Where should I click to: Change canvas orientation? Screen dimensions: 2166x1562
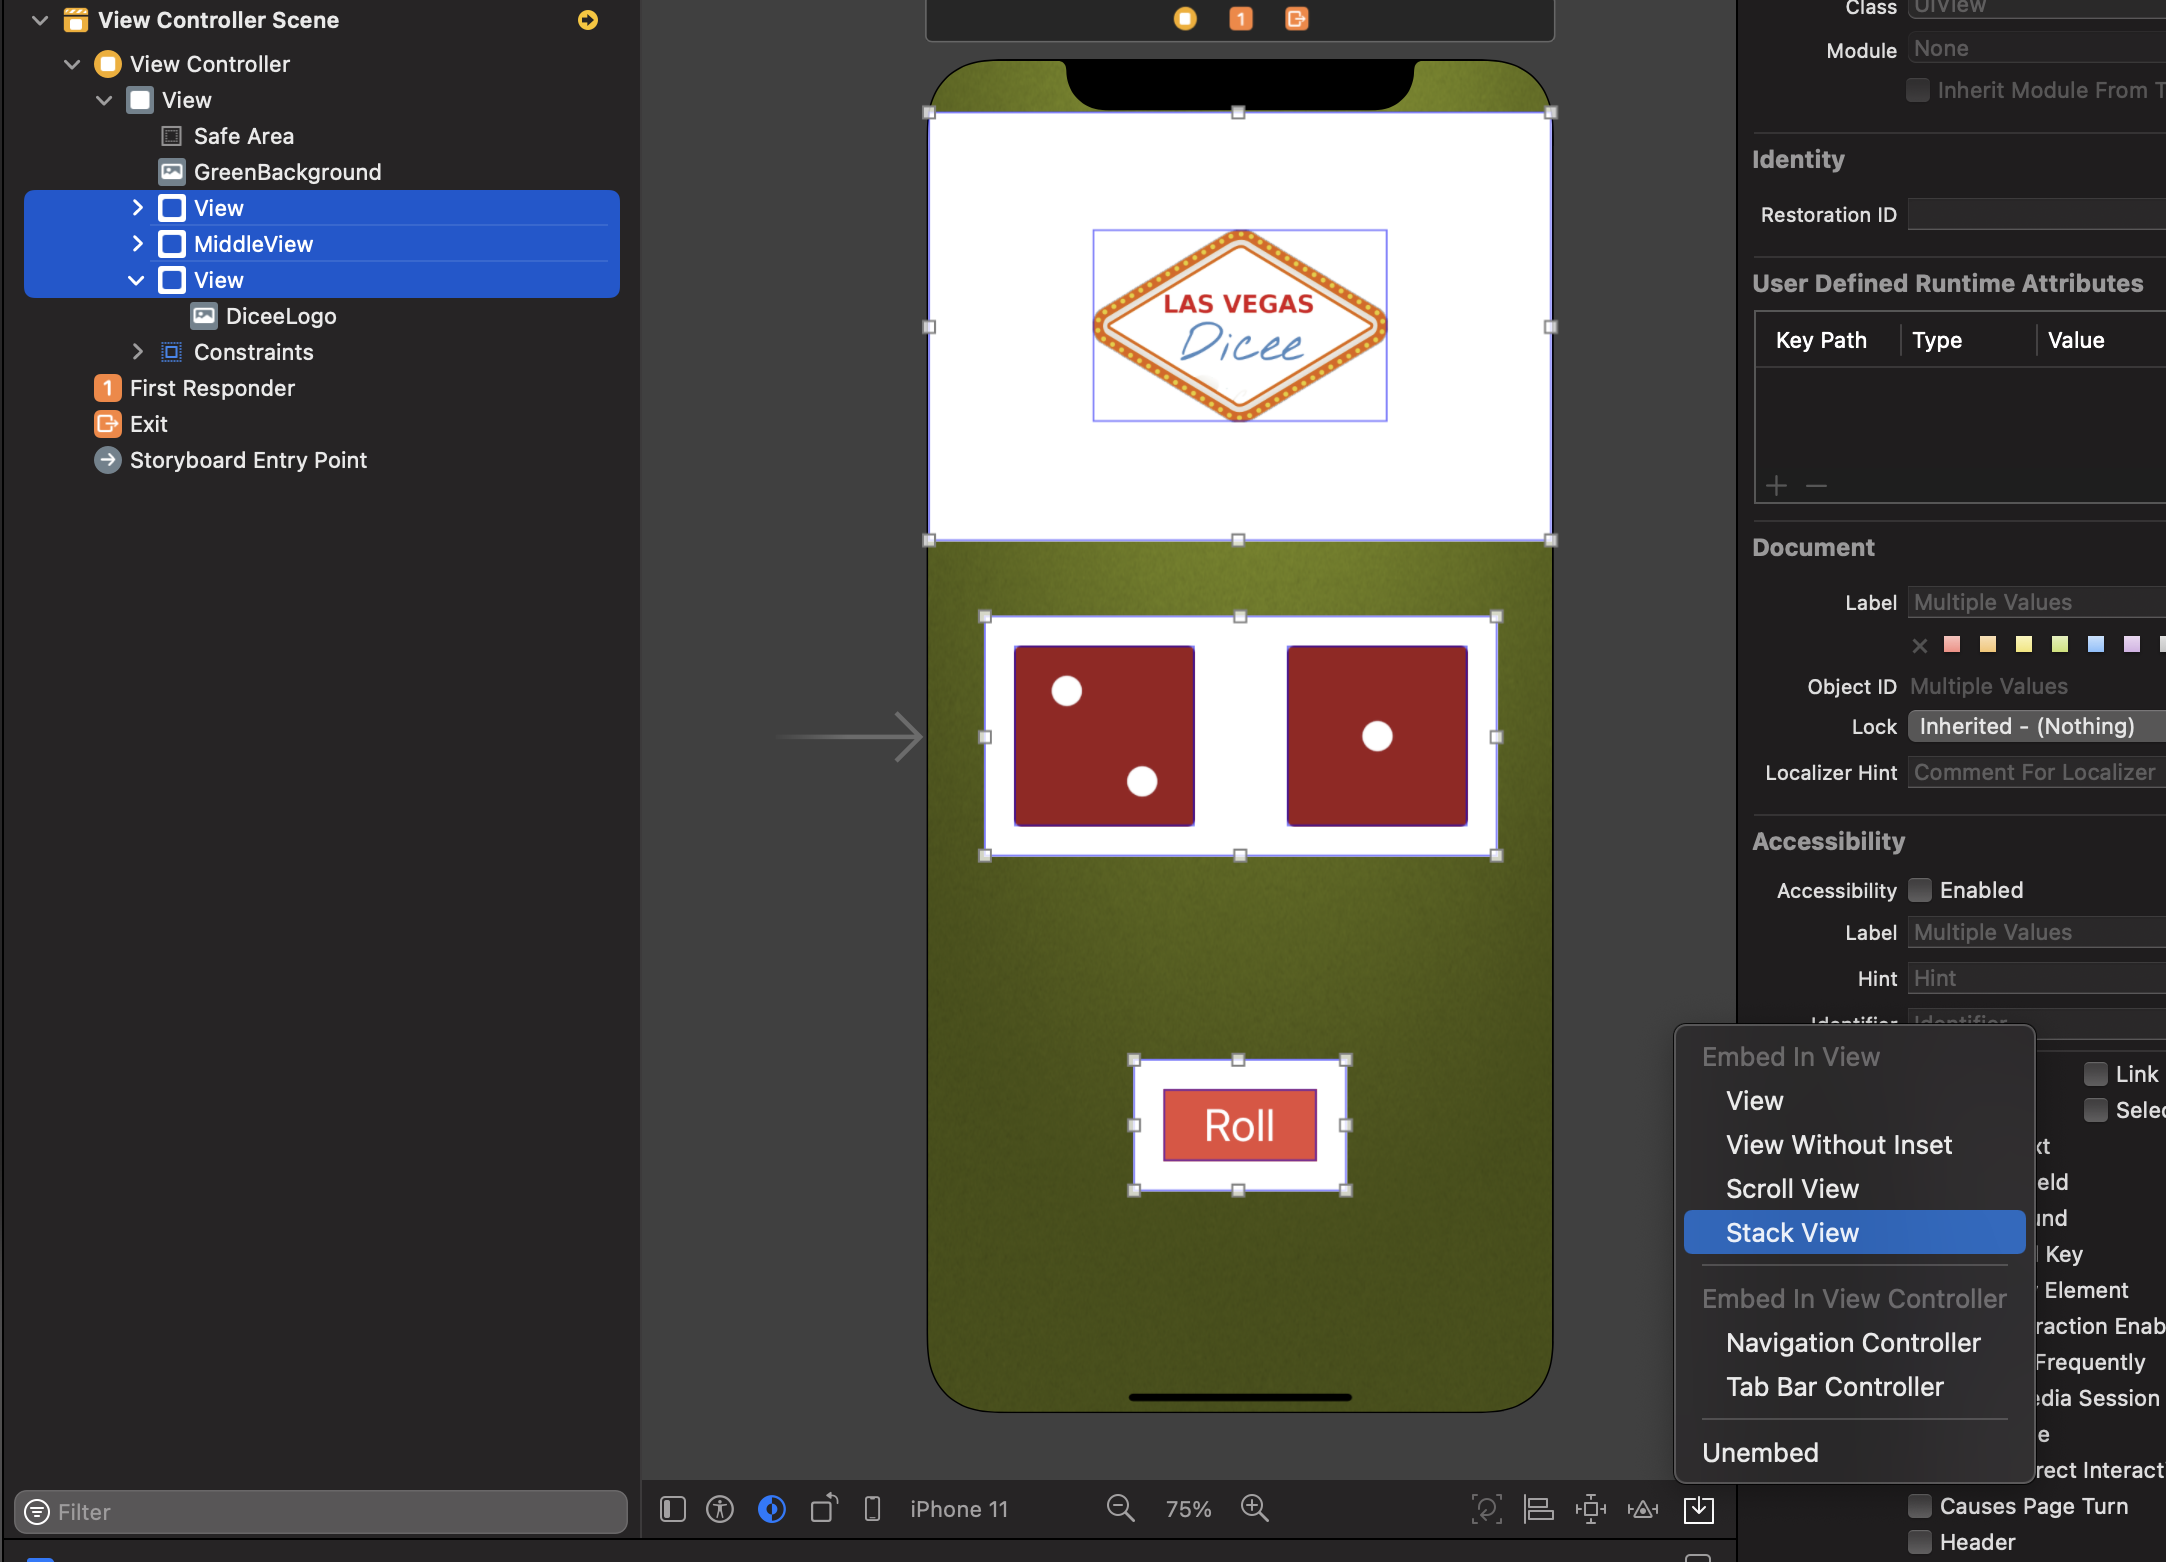pos(823,1508)
